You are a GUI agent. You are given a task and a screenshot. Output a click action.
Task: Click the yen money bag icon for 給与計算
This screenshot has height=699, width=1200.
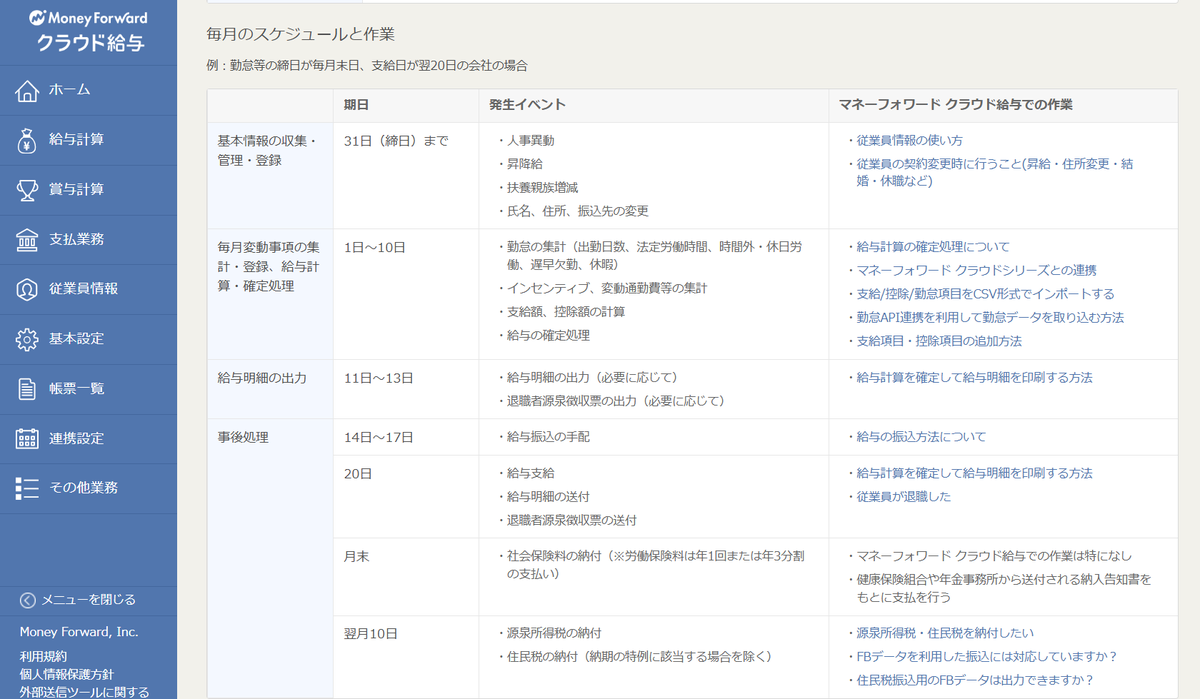pyautogui.click(x=27, y=140)
